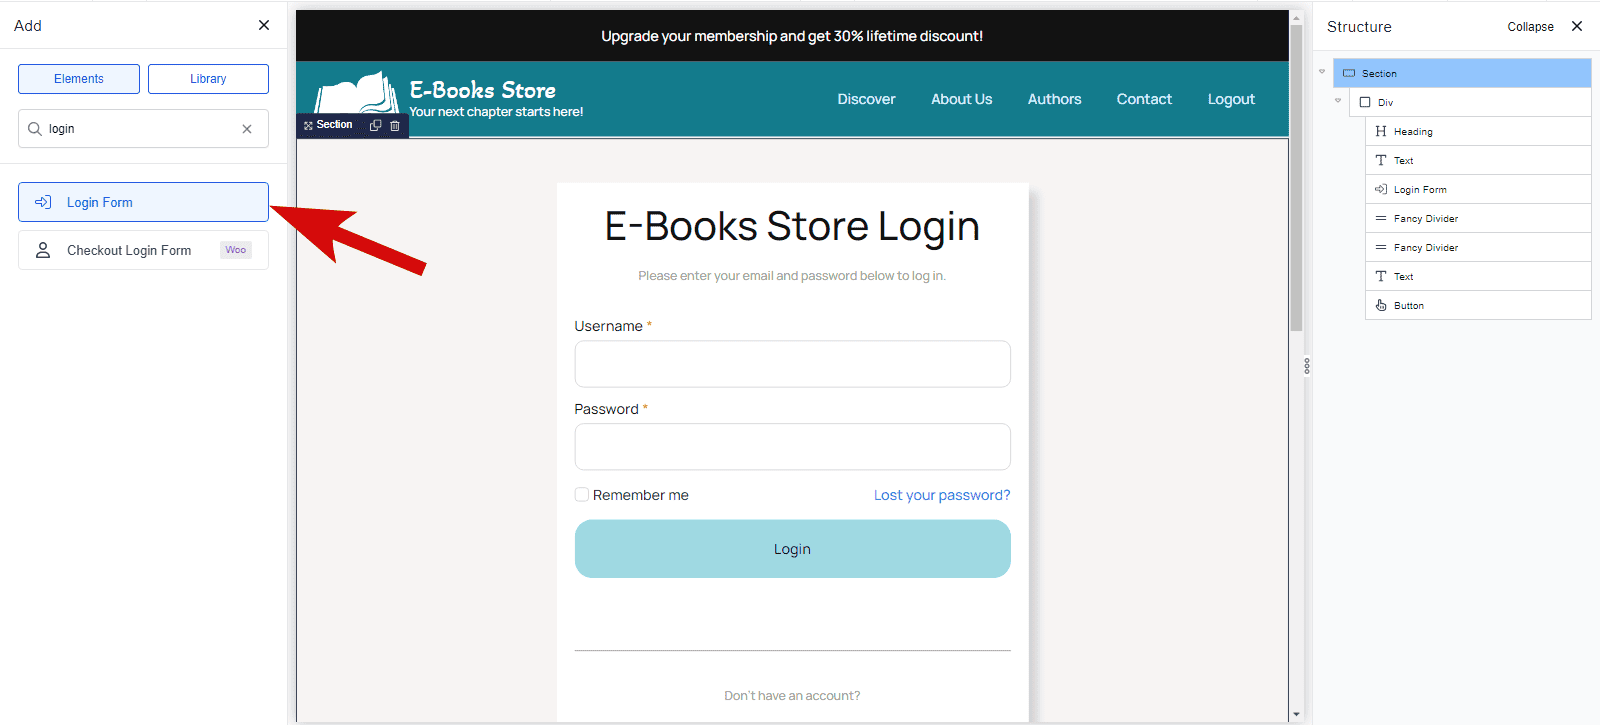
Task: Collapse the Div tree node arrow
Action: [1338, 101]
